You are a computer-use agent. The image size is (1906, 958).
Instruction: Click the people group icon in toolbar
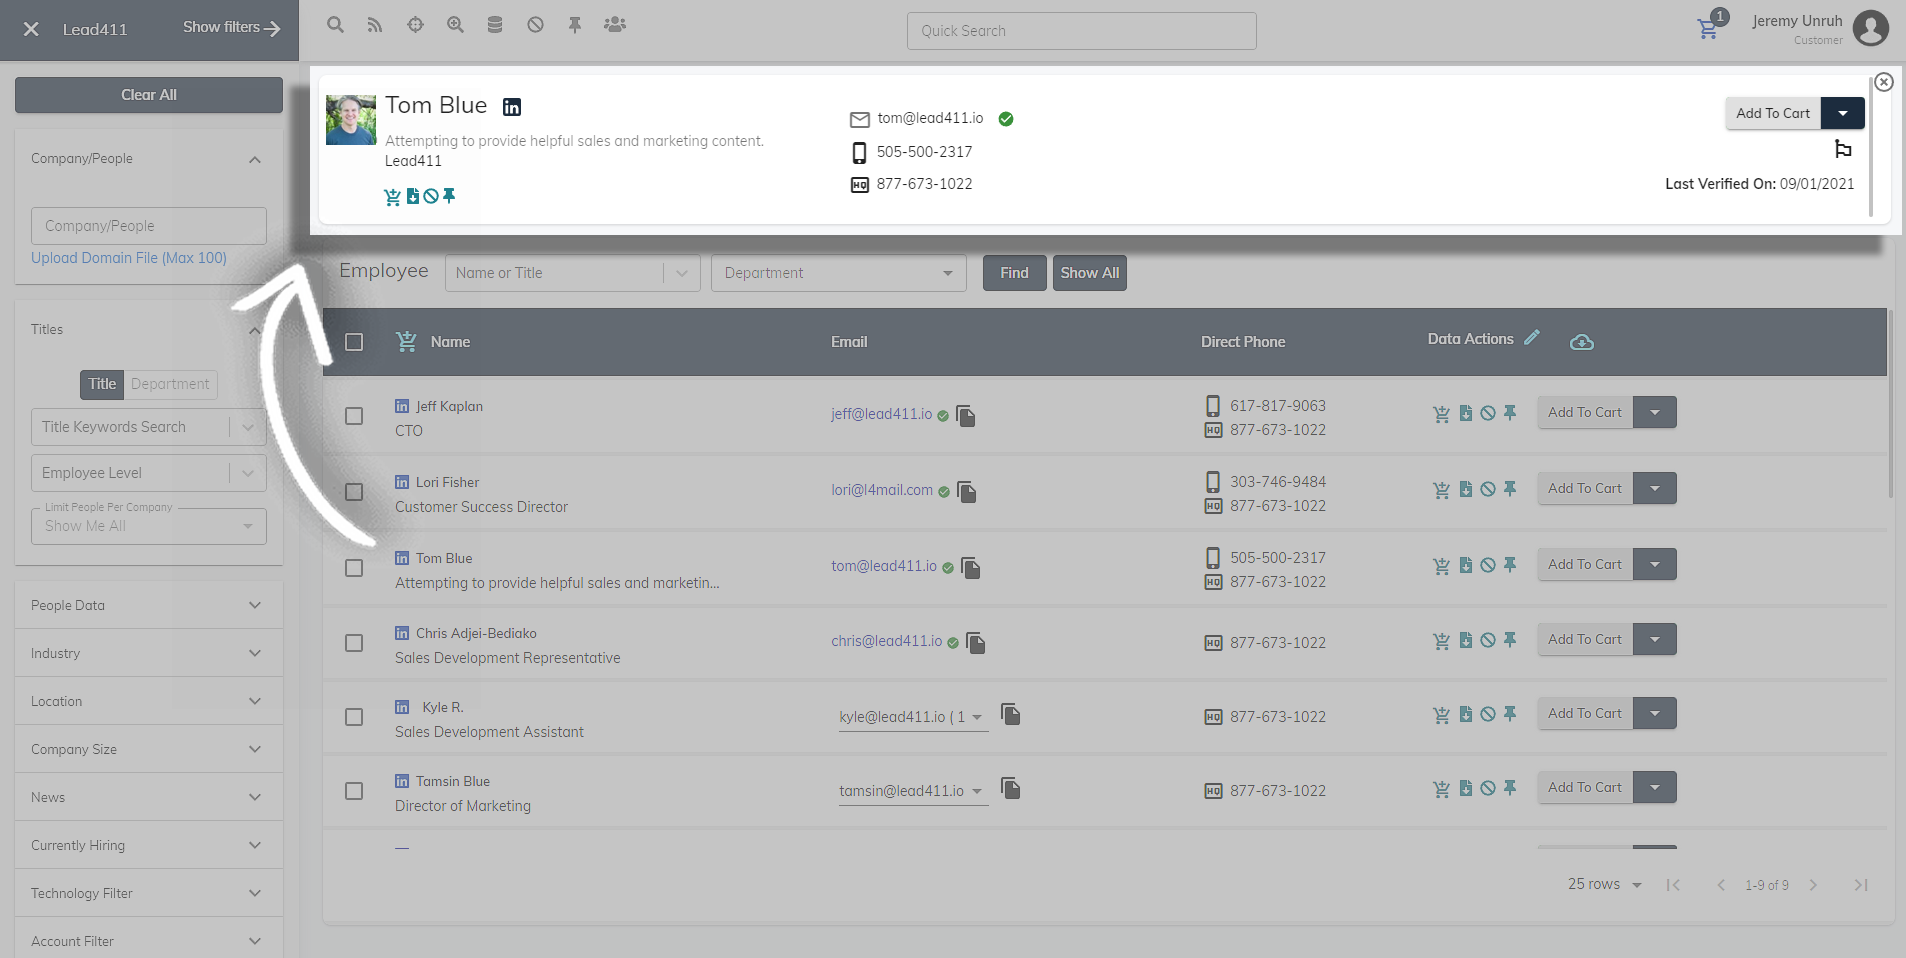[615, 25]
